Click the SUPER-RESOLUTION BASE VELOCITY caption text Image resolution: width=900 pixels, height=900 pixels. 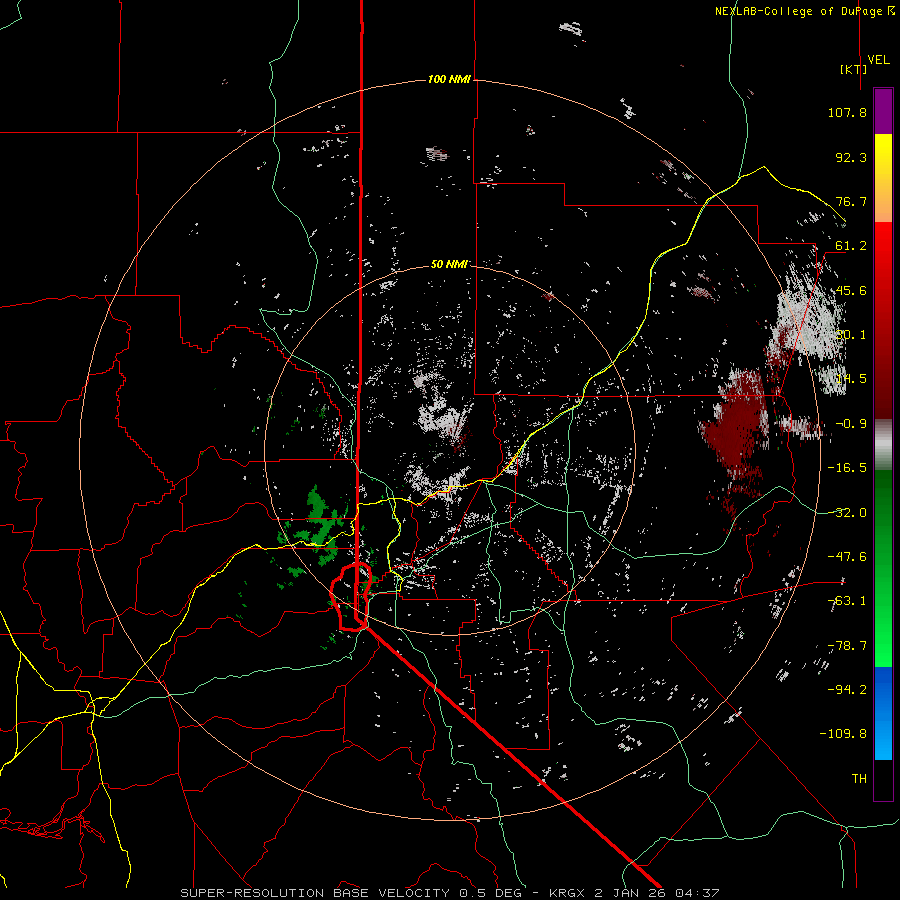(316, 893)
